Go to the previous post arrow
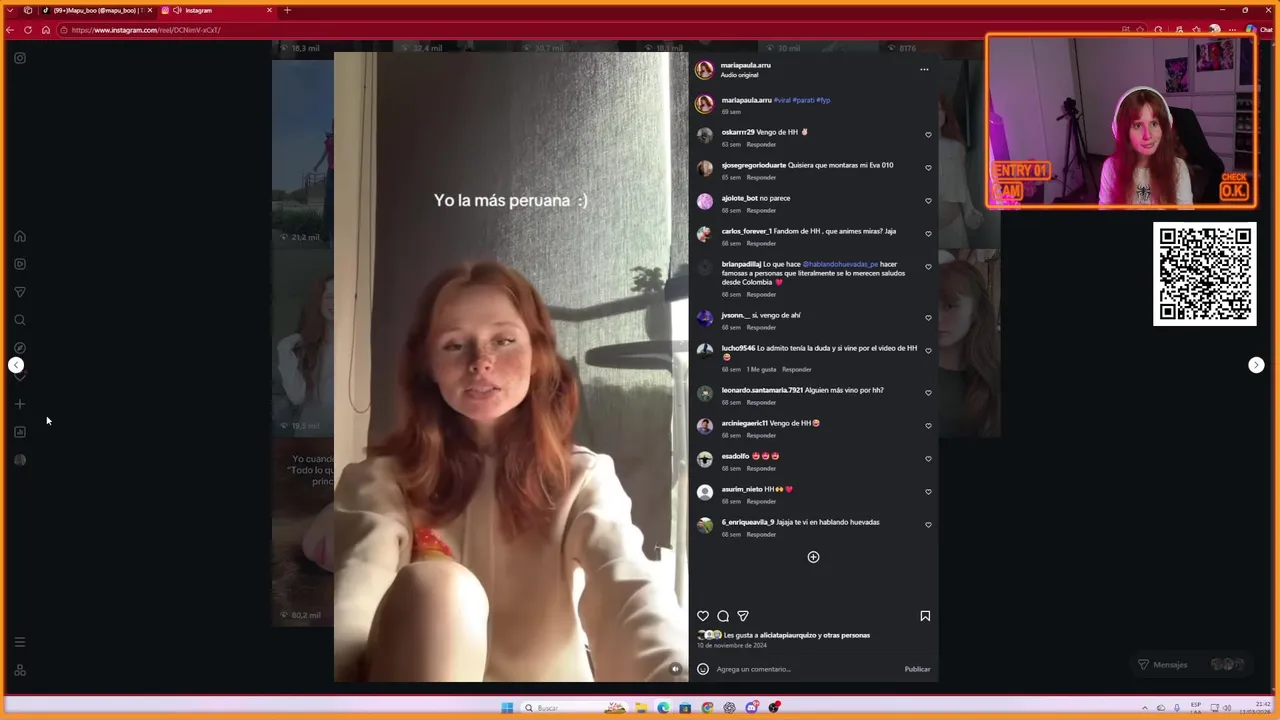Viewport: 1280px width, 720px height. point(16,365)
